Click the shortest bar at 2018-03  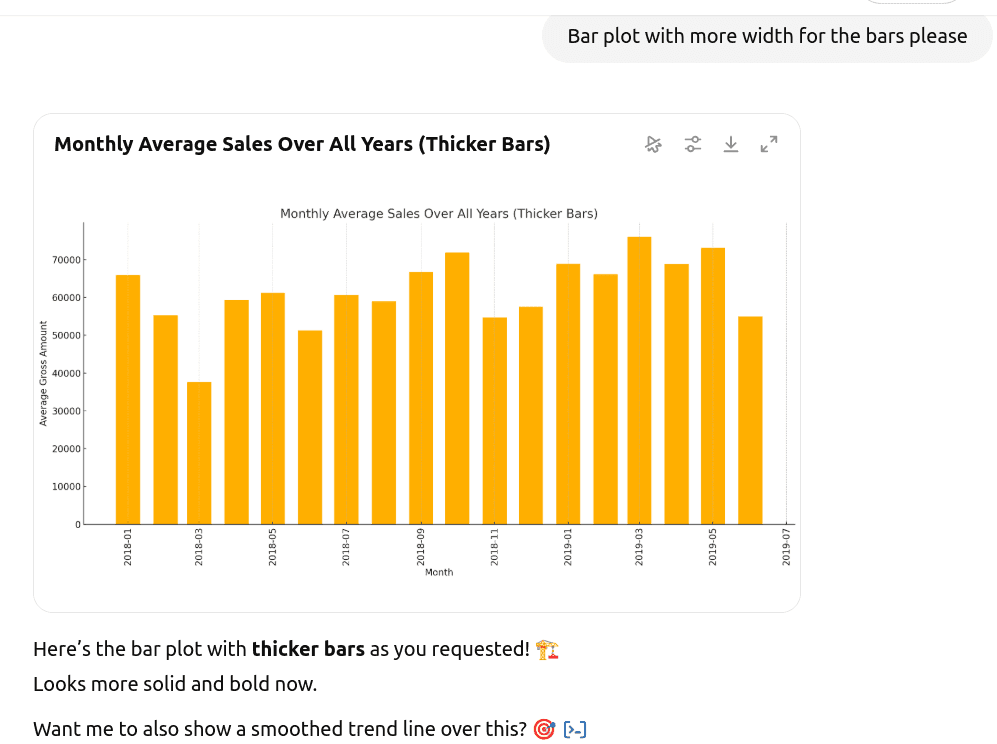pyautogui.click(x=198, y=450)
